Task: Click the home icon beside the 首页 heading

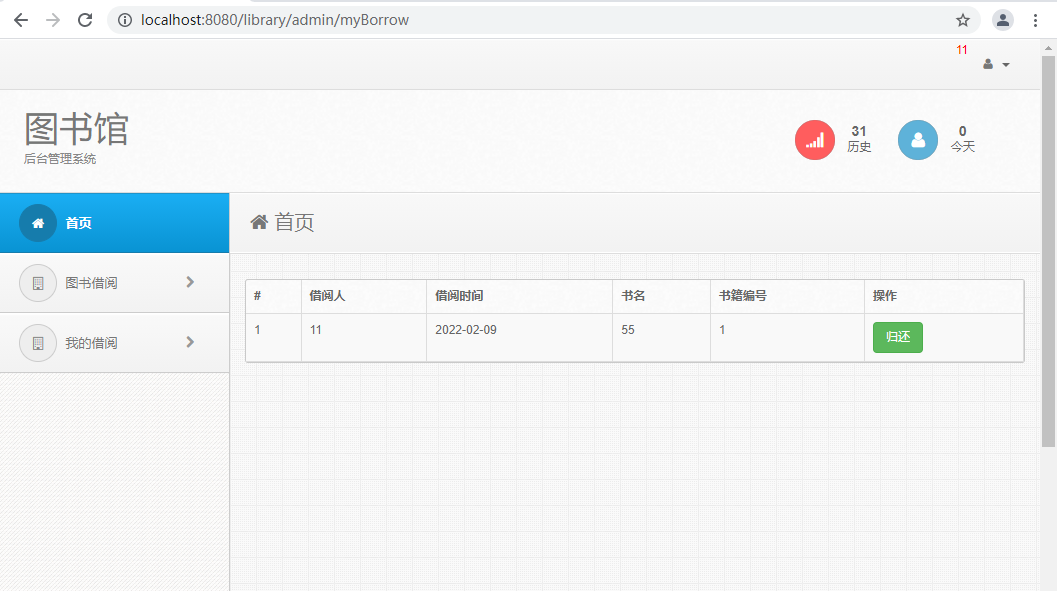Action: click(259, 222)
